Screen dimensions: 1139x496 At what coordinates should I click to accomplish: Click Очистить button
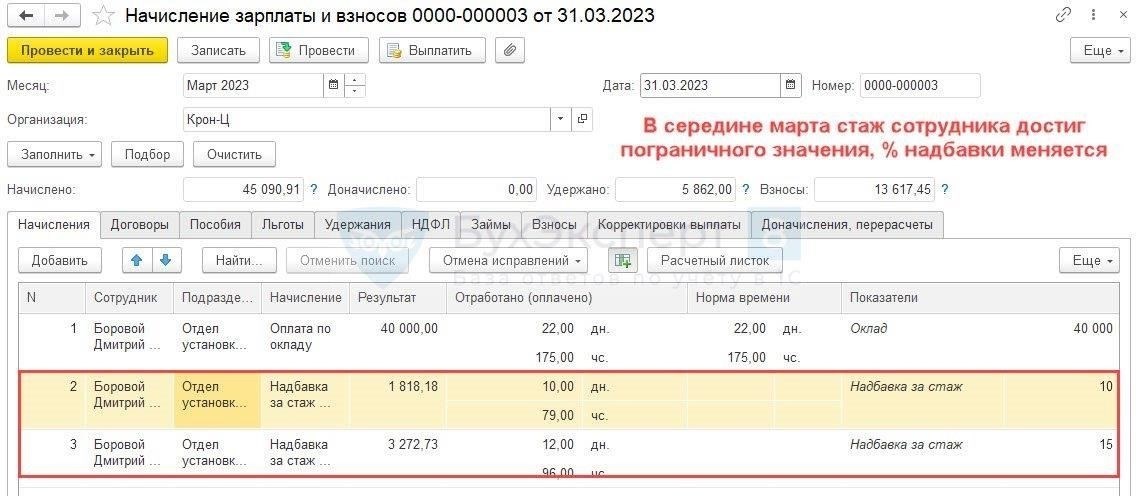click(x=234, y=155)
